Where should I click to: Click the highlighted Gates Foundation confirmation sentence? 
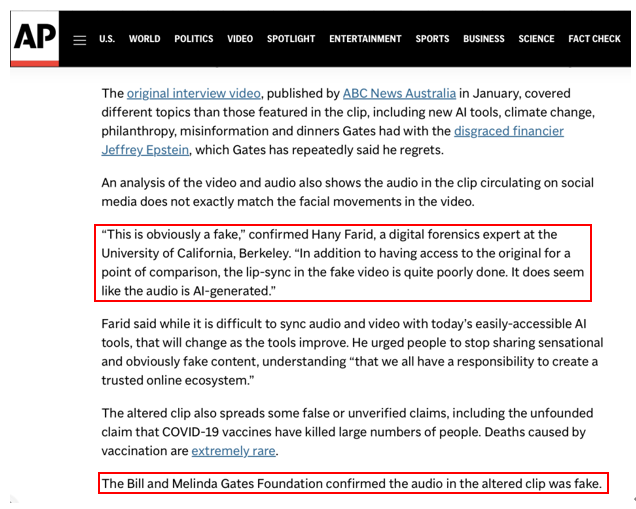point(352,484)
